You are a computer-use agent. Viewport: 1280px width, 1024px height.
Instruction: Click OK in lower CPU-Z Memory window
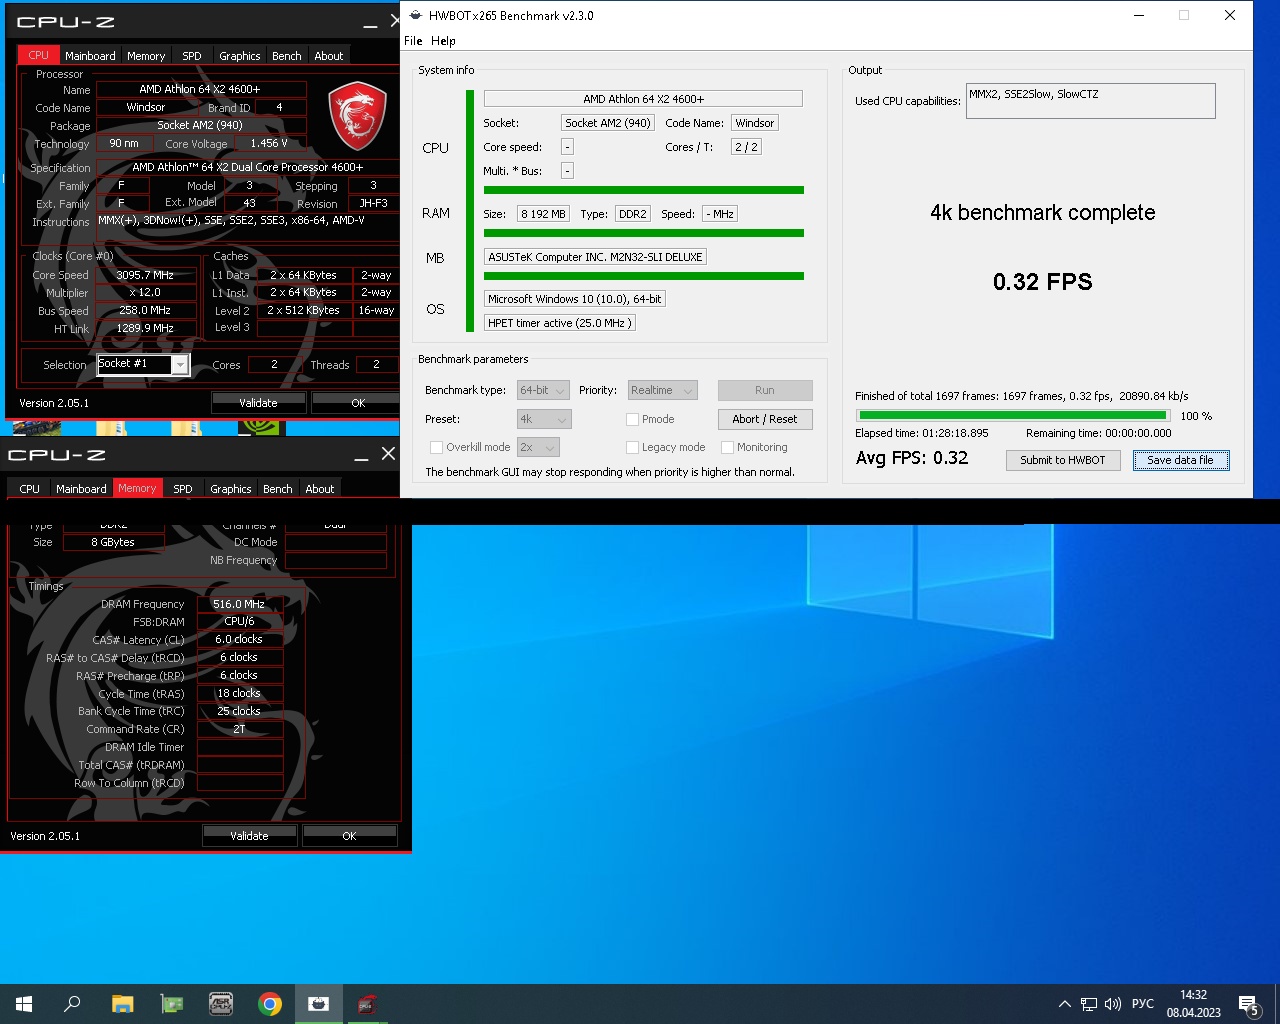[349, 836]
